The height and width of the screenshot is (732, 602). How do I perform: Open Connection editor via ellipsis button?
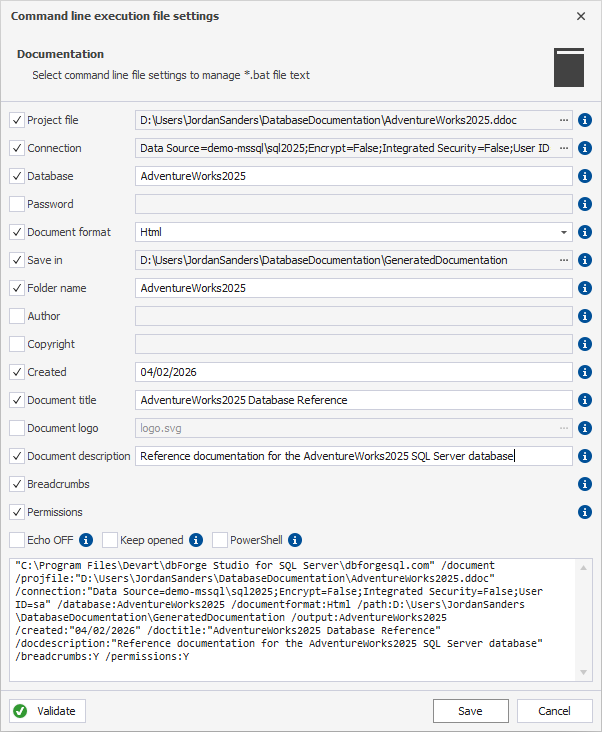(564, 148)
